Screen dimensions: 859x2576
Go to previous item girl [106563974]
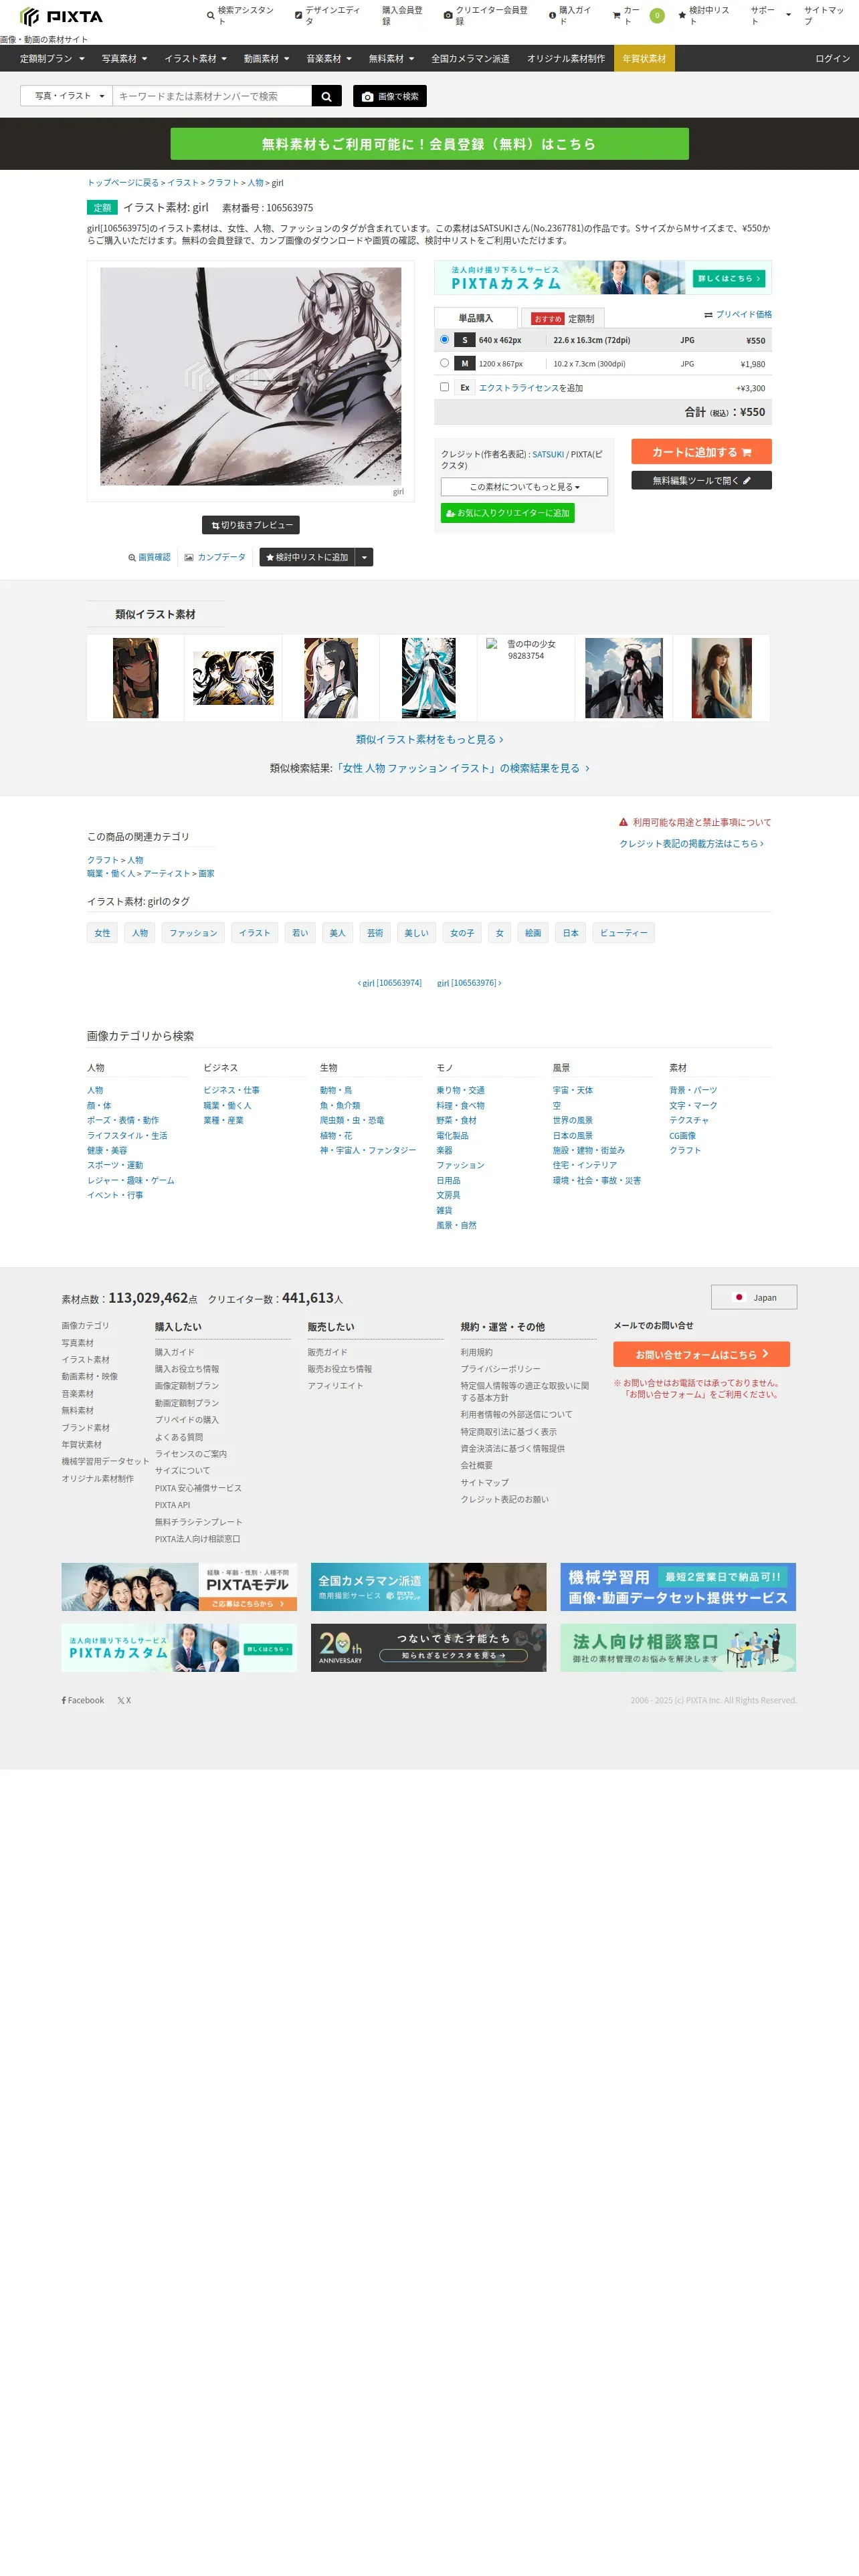(389, 983)
